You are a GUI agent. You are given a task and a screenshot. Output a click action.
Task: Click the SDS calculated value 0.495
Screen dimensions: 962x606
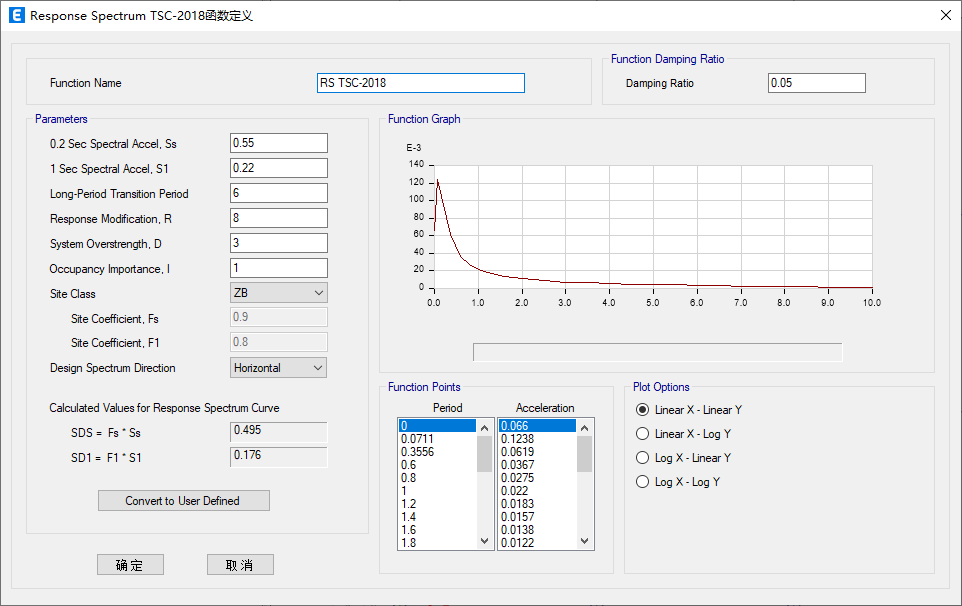pos(279,431)
